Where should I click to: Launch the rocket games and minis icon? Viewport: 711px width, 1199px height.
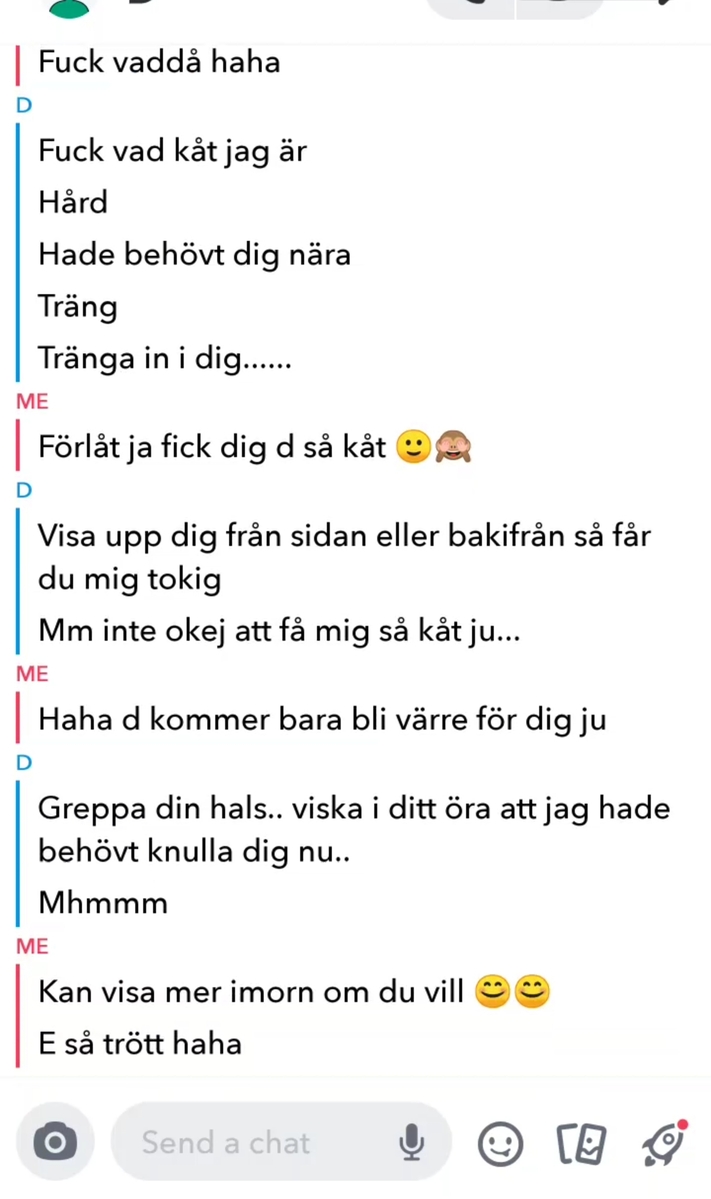click(664, 1142)
